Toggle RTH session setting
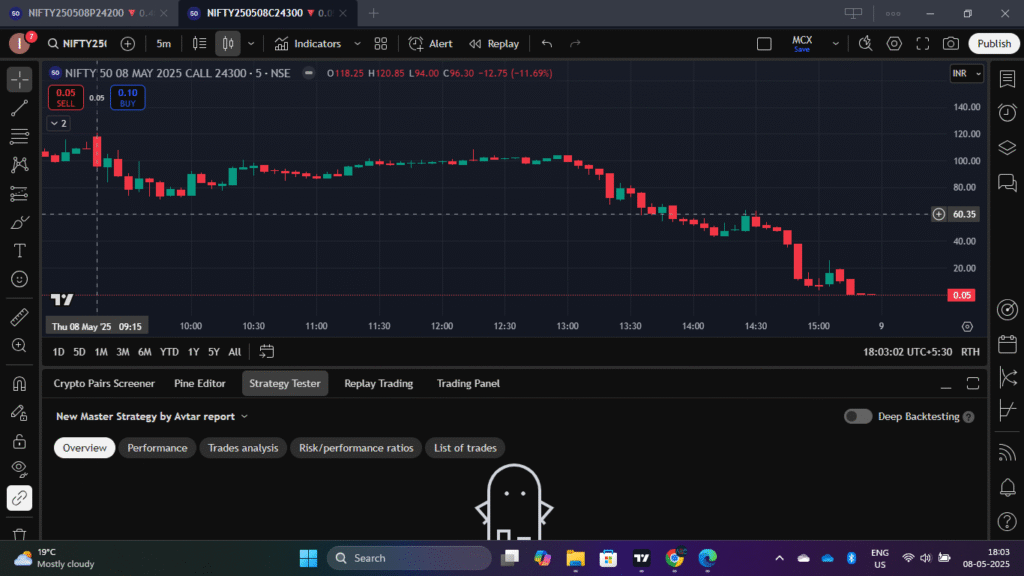1024x576 pixels. click(970, 352)
